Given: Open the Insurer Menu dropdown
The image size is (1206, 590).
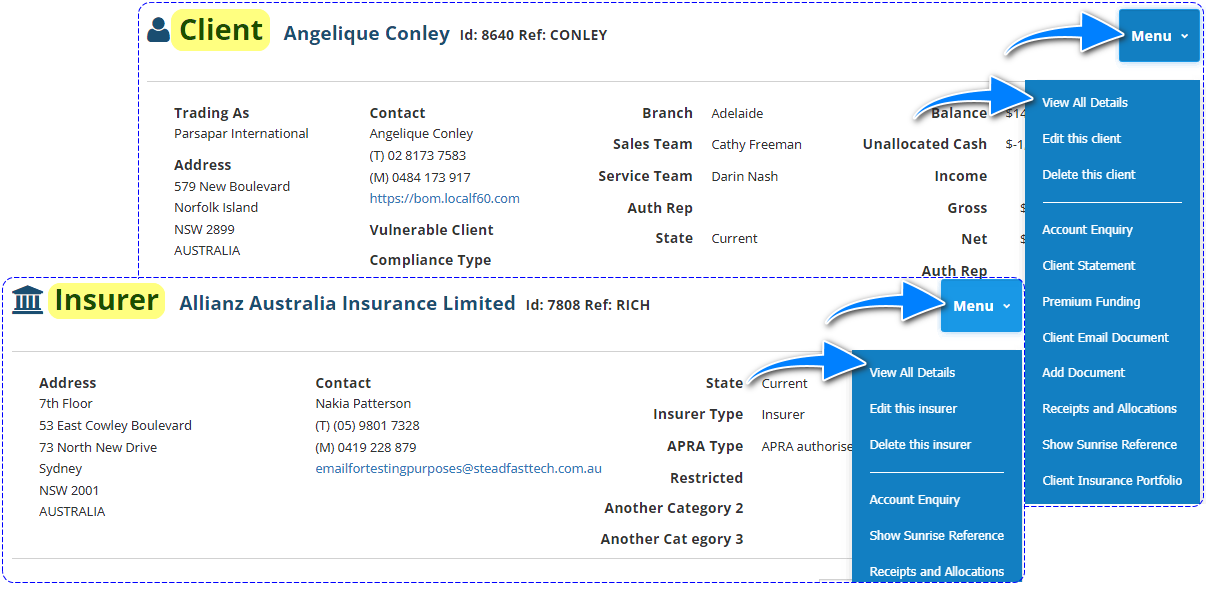Looking at the screenshot, I should [981, 306].
